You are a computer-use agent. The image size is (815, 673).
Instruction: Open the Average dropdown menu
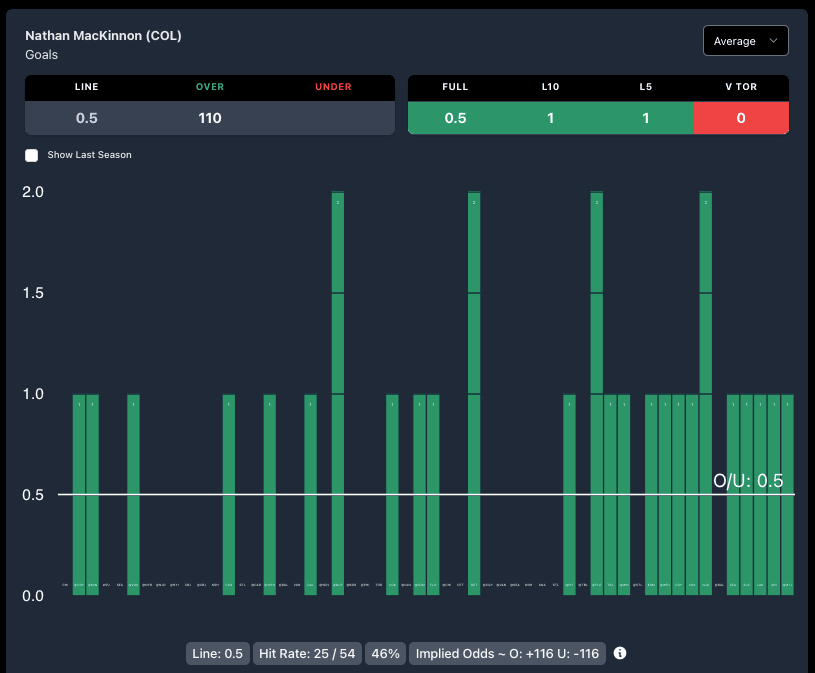(x=745, y=41)
